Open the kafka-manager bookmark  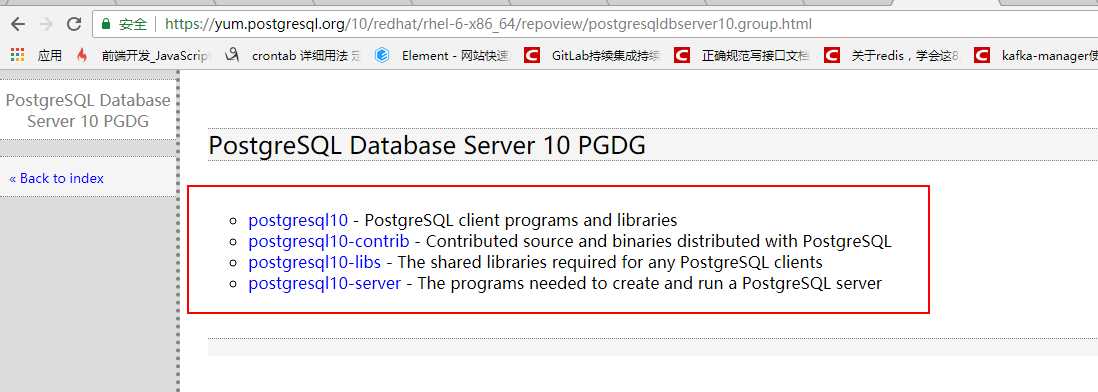pyautogui.click(x=1049, y=55)
